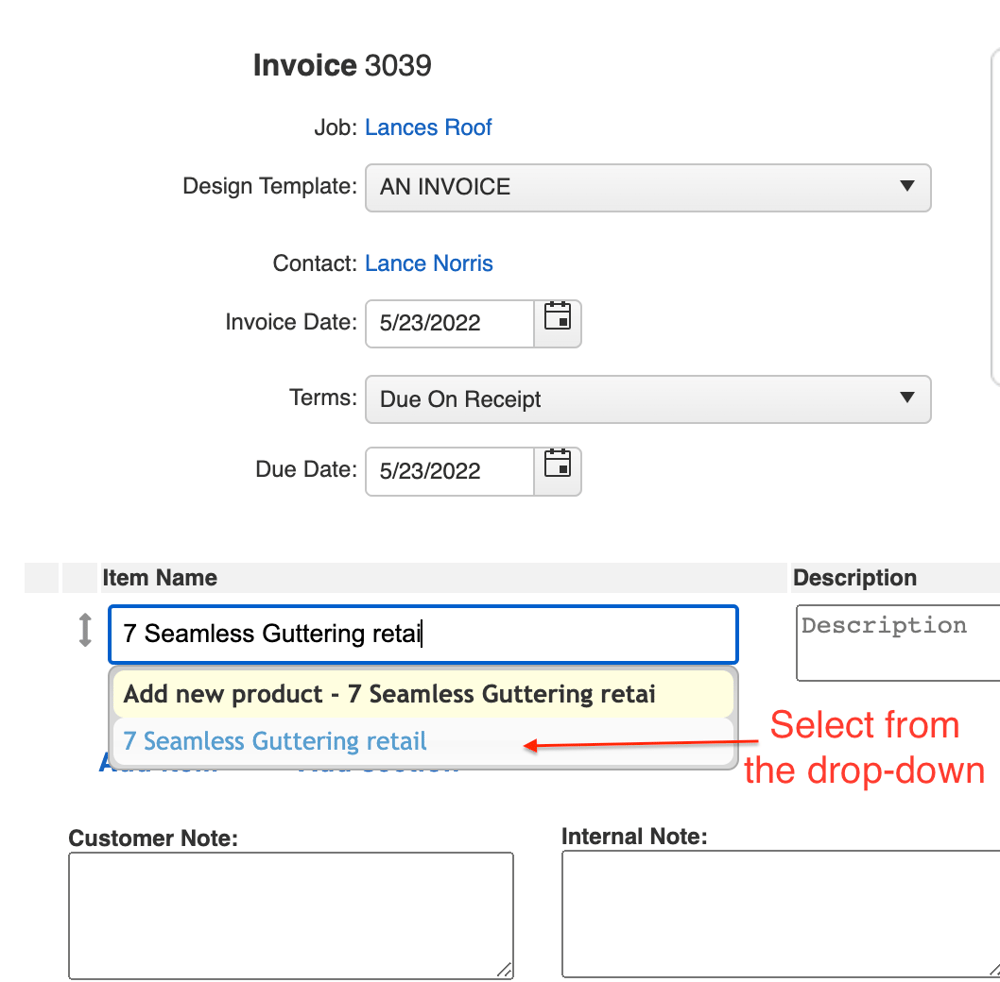Open the Due Date calendar picker
The image size is (1000, 982).
tap(557, 470)
